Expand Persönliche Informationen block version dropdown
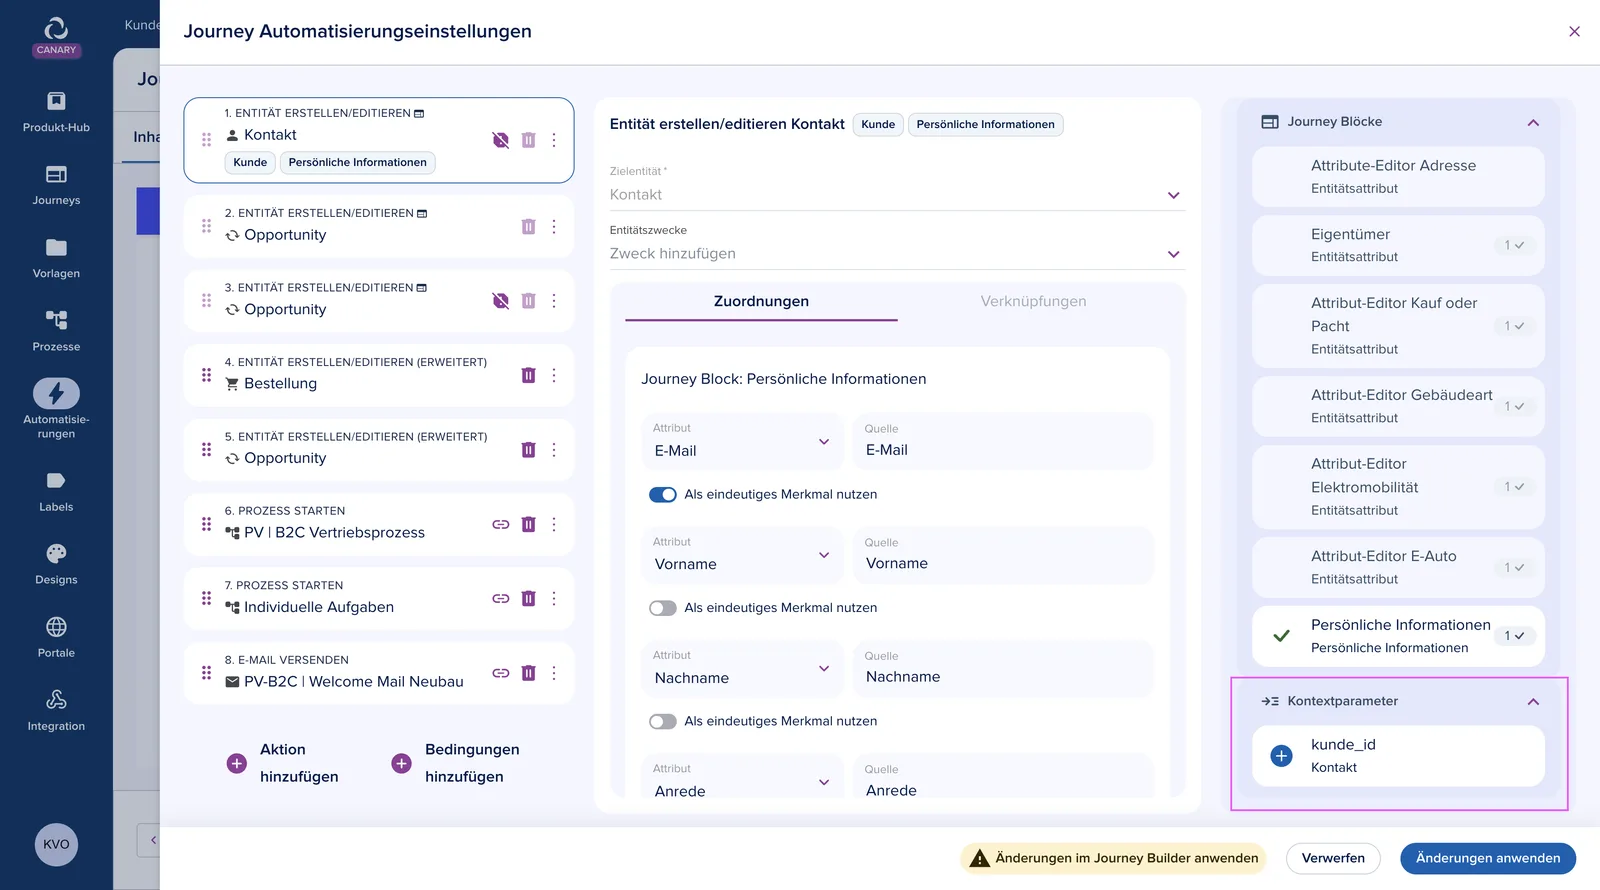 pos(1514,636)
